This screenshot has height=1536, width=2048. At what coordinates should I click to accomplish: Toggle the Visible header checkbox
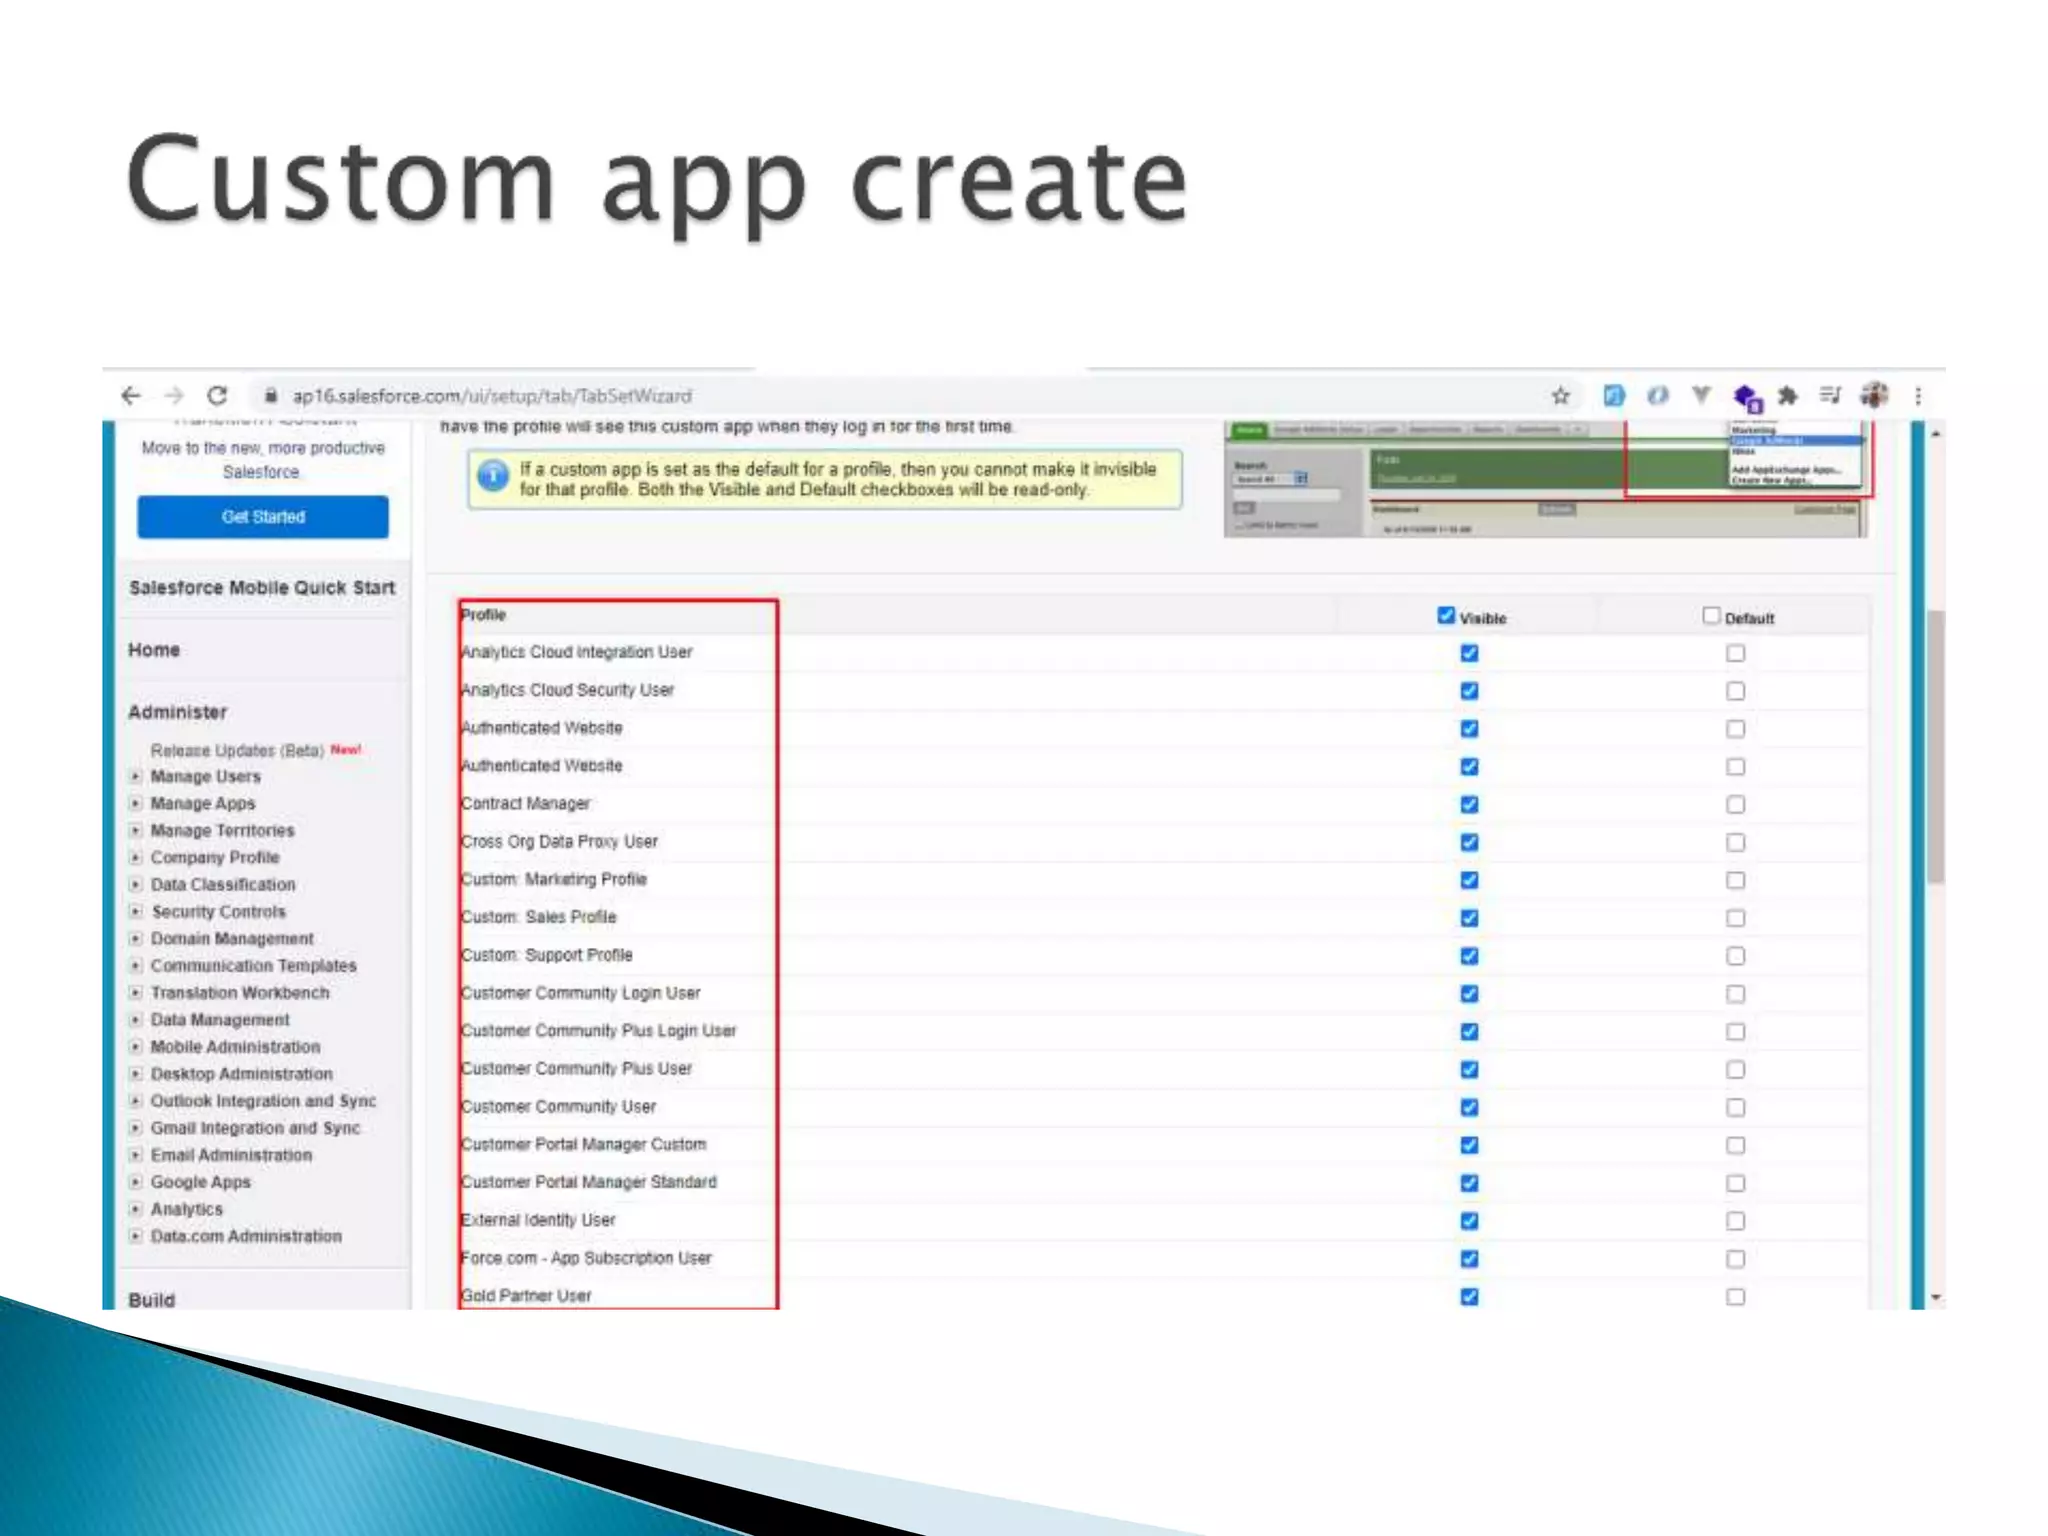(x=1446, y=616)
